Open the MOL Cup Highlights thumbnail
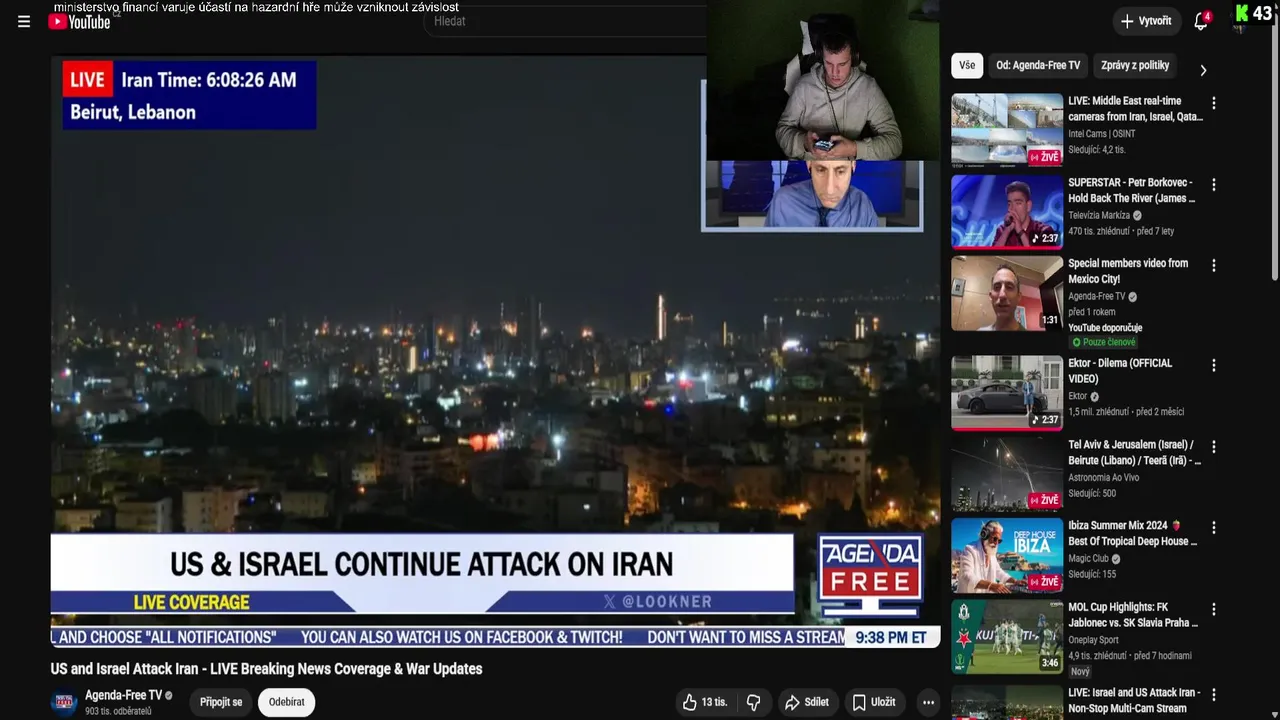The width and height of the screenshot is (1280, 720). click(x=1007, y=637)
